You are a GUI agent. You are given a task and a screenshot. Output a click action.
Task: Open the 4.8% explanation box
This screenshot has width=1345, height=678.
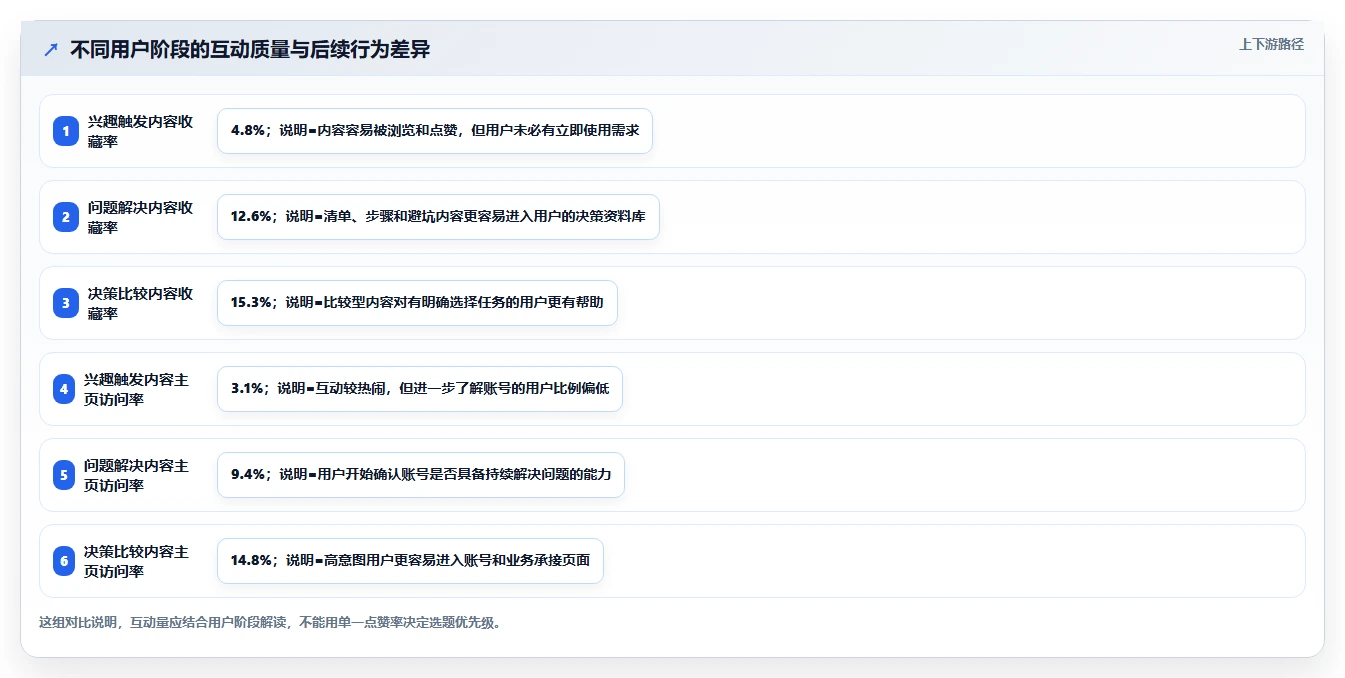(x=435, y=131)
